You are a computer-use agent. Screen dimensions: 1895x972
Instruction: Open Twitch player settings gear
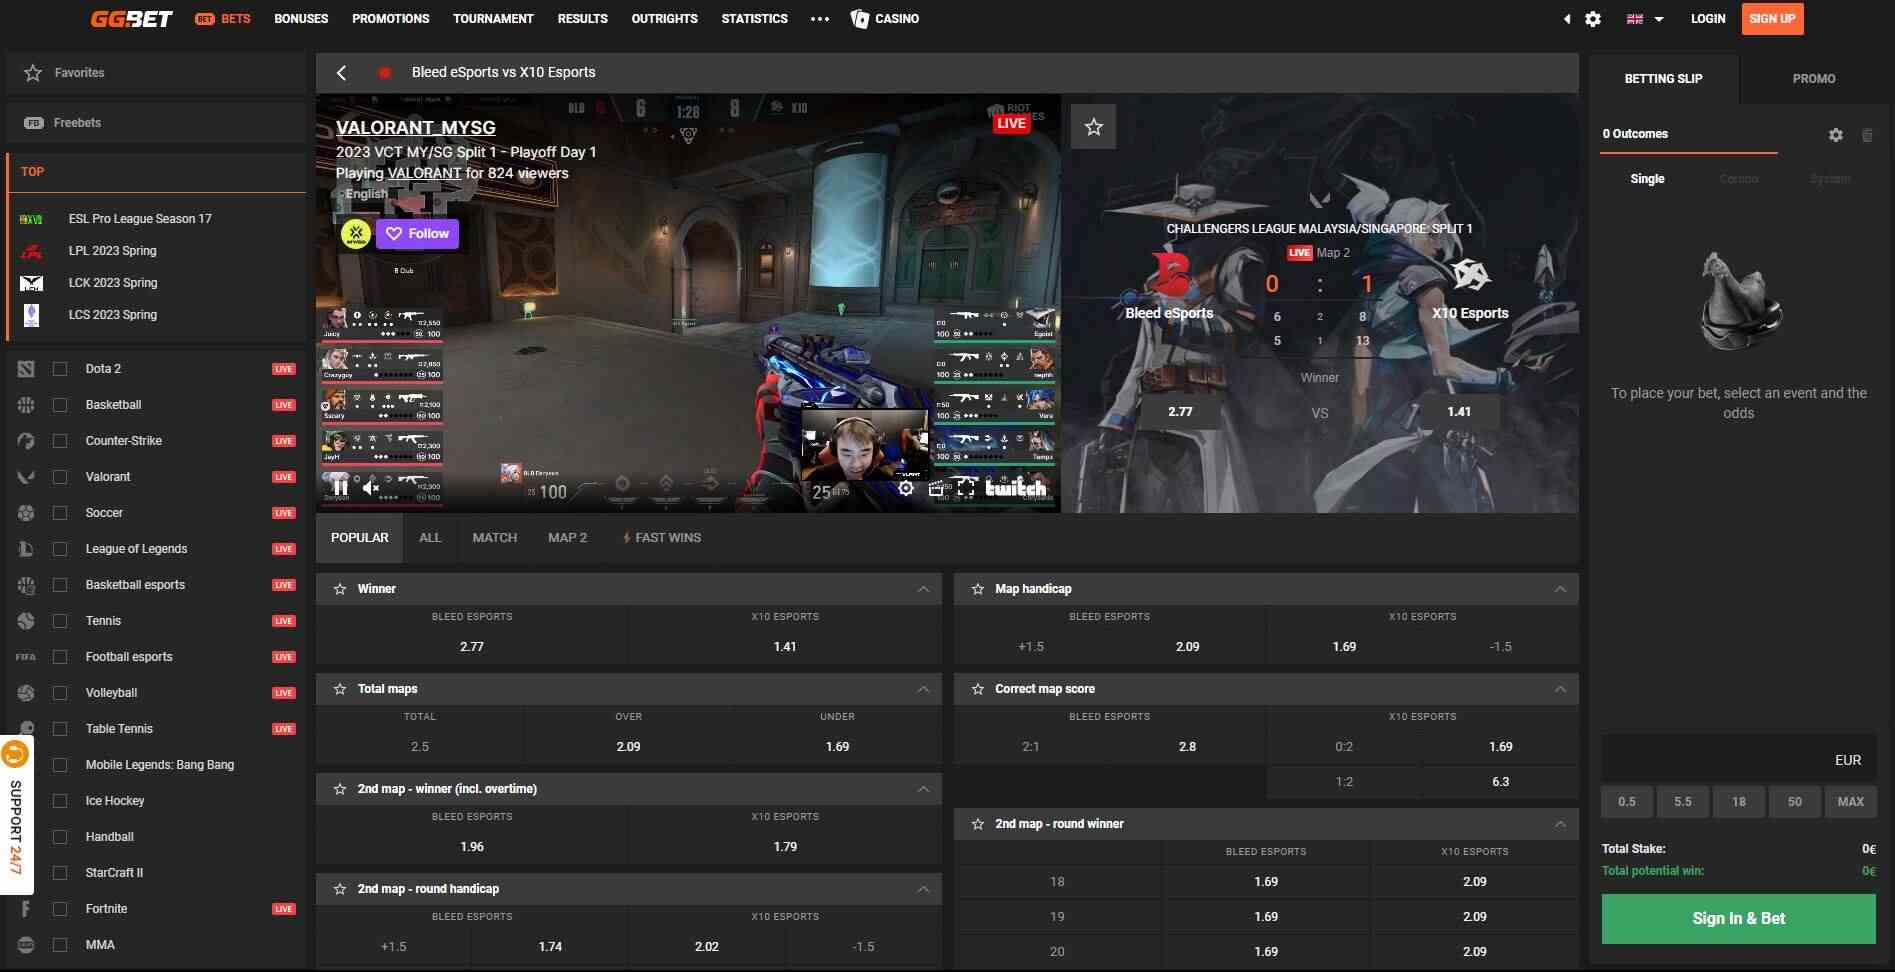[x=905, y=488]
